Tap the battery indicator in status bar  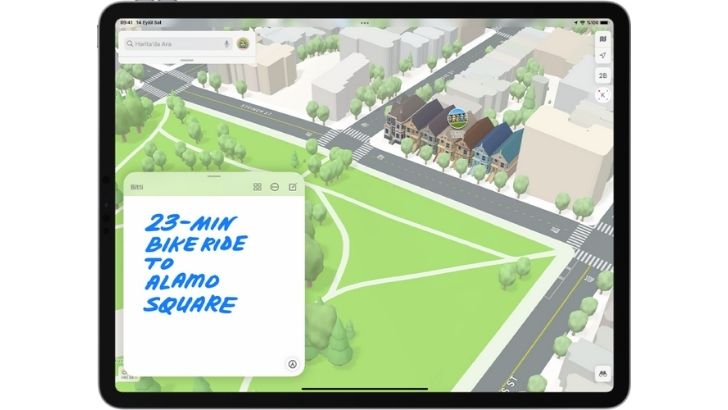click(x=602, y=21)
